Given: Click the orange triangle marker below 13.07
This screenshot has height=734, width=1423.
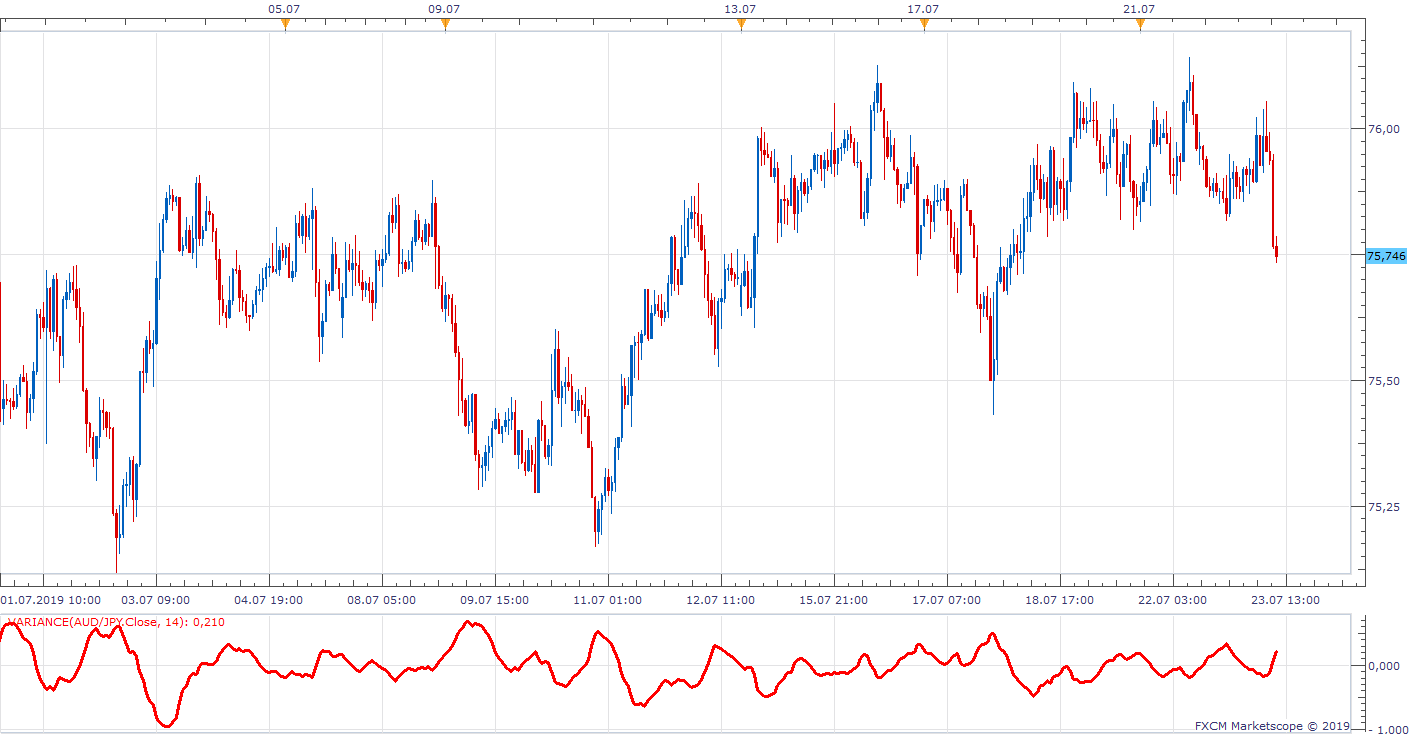Looking at the screenshot, I should 741,25.
